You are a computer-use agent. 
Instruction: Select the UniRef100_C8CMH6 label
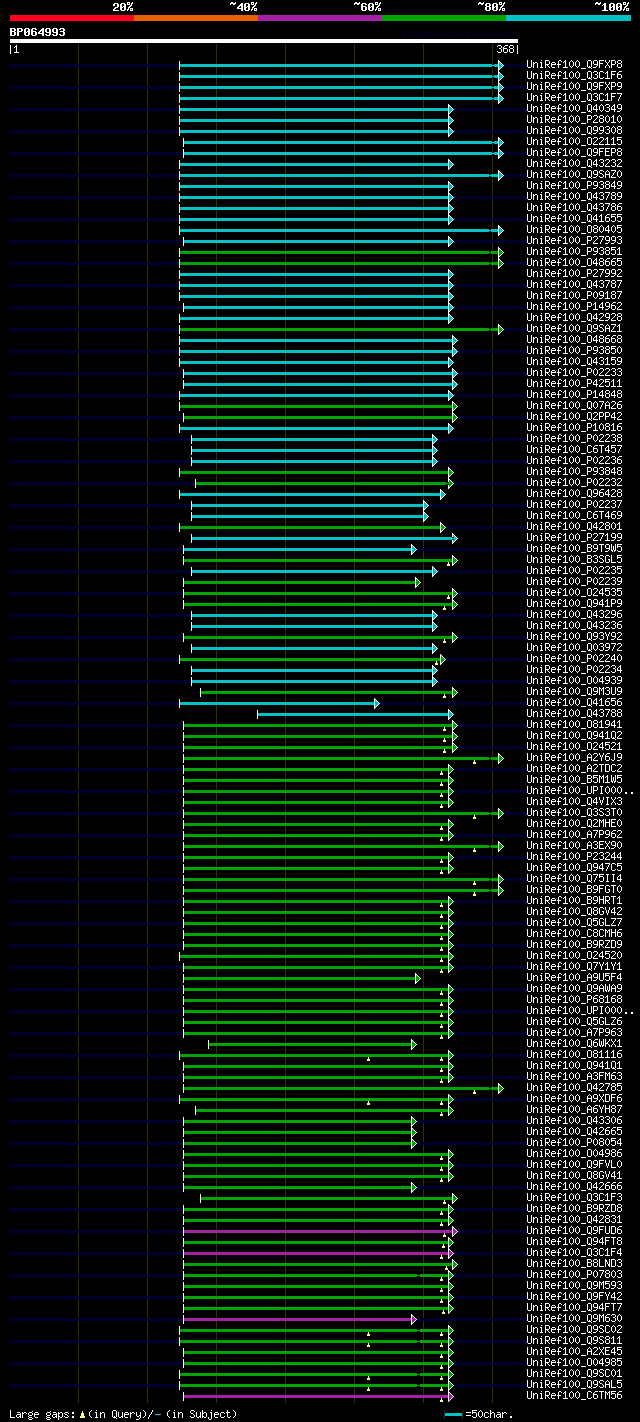click(x=574, y=933)
